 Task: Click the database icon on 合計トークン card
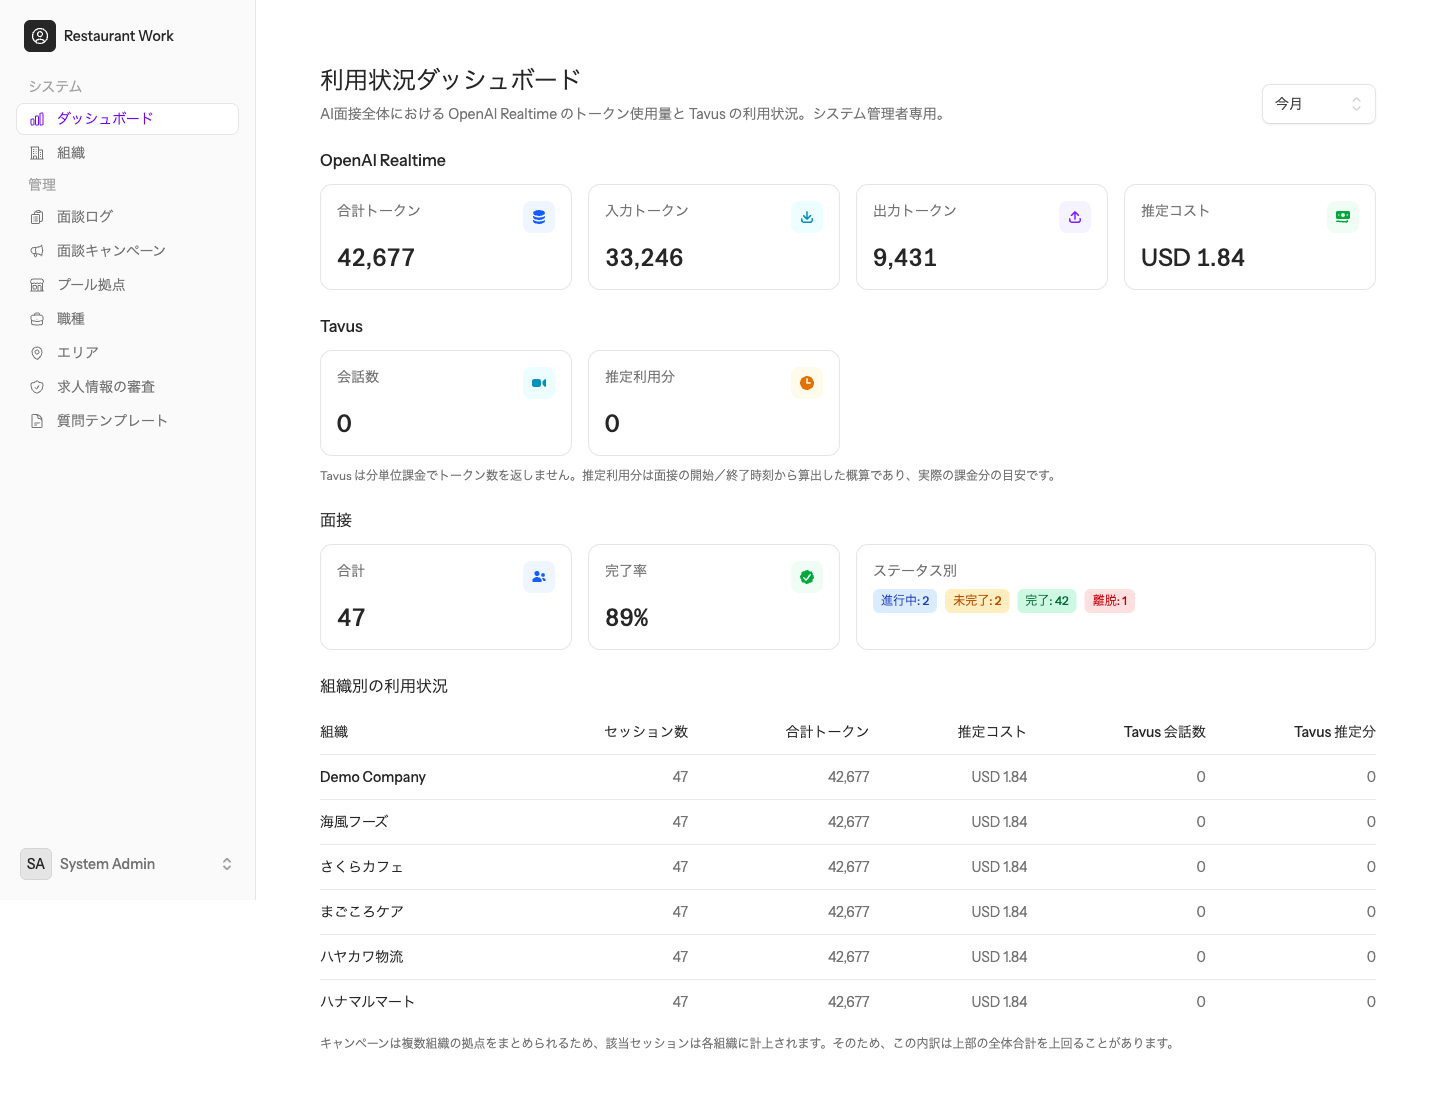click(539, 217)
